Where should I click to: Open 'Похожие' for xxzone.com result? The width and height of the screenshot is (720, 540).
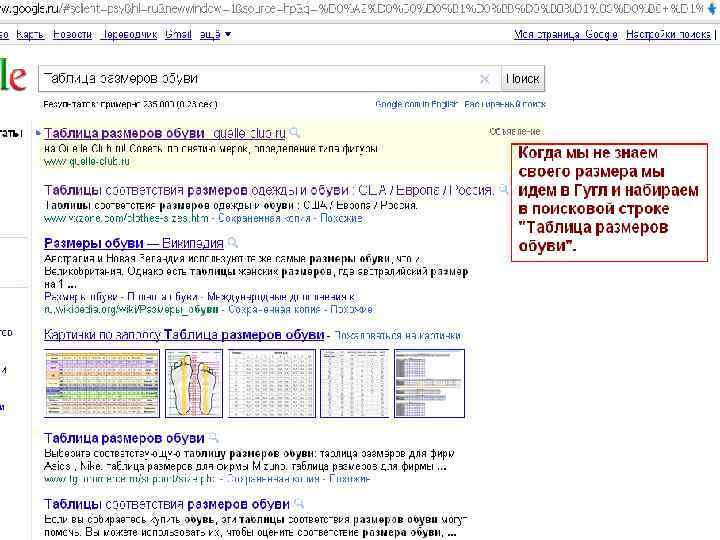(x=341, y=218)
